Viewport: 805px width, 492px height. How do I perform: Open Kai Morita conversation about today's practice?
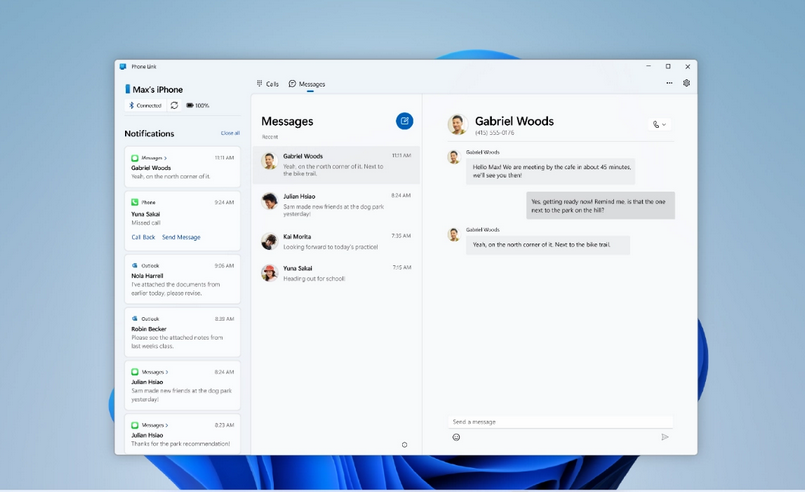pyautogui.click(x=336, y=241)
